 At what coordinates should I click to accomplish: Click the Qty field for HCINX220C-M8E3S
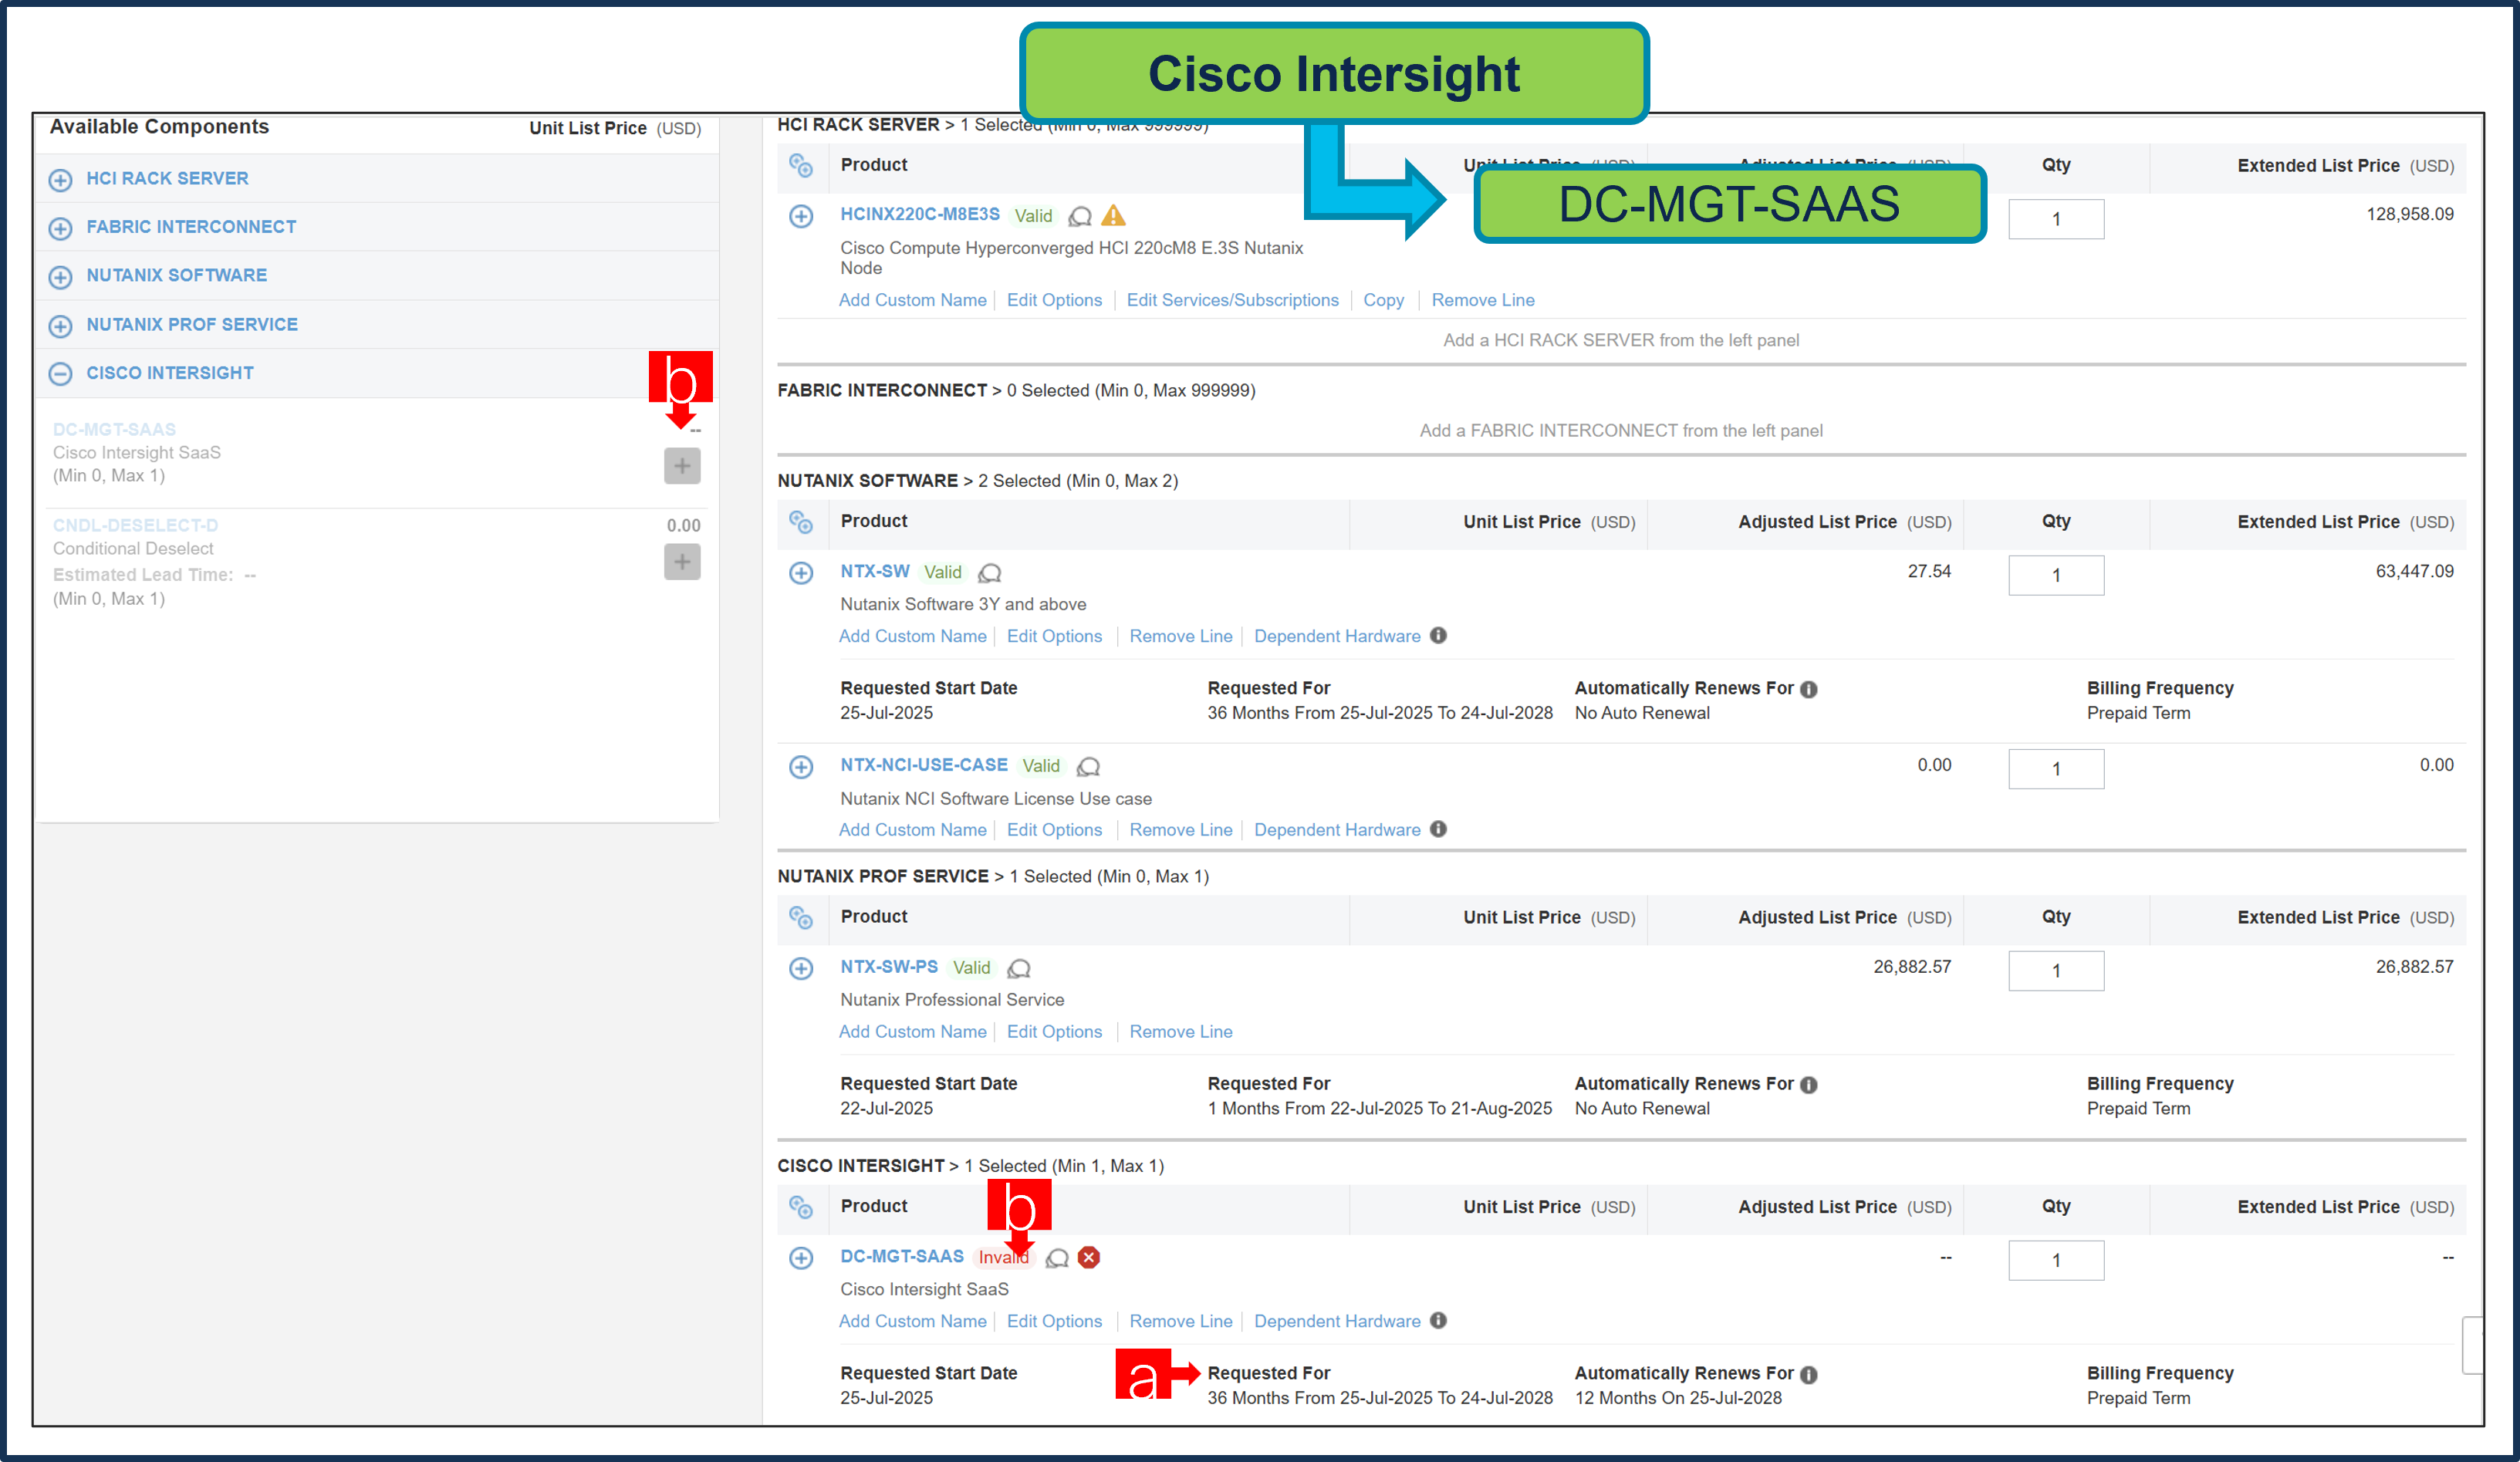[2056, 218]
